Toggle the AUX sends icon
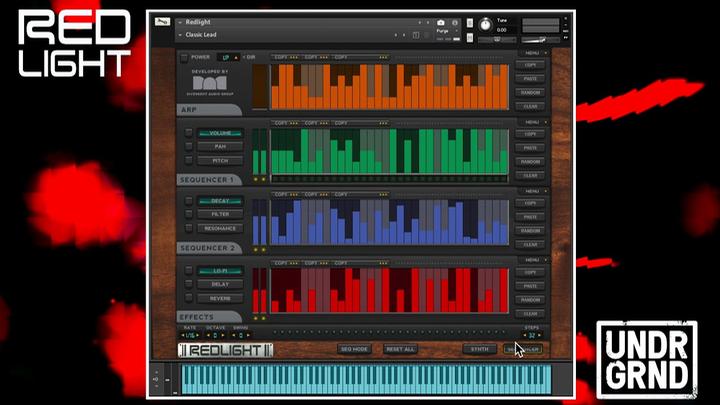This screenshot has height=405, width=720. 566,31
